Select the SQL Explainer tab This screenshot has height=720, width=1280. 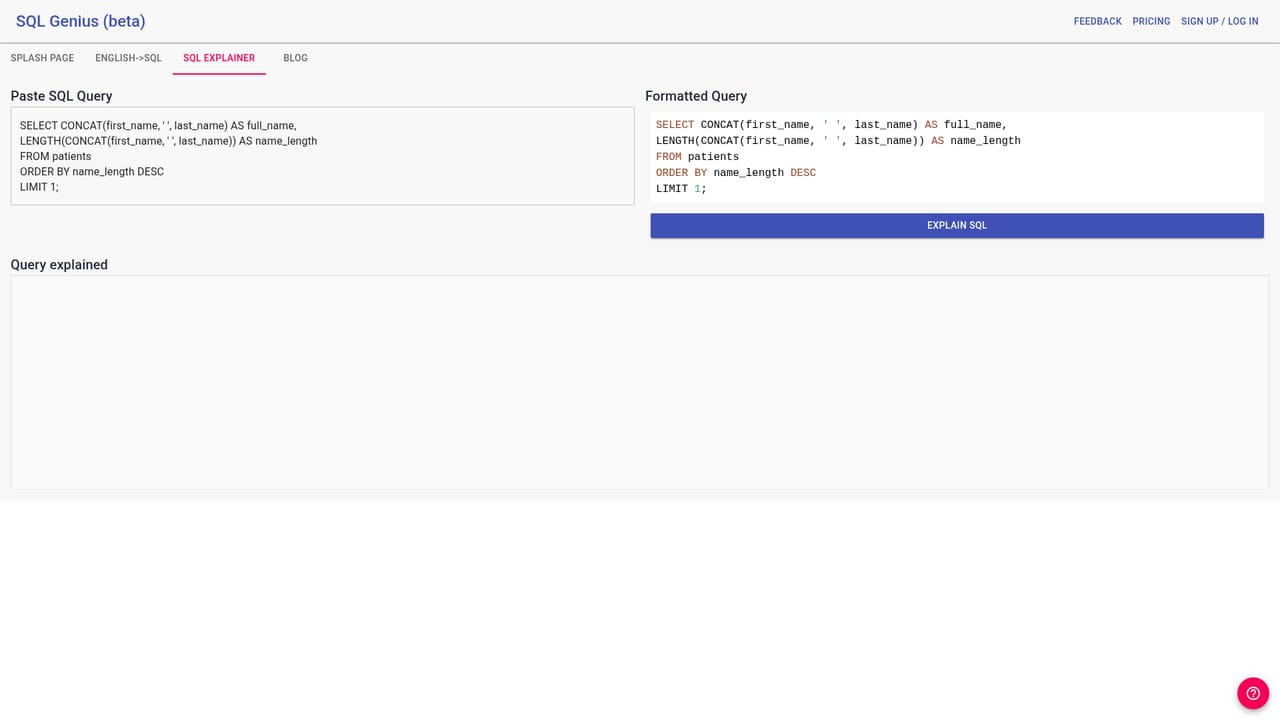click(219, 58)
